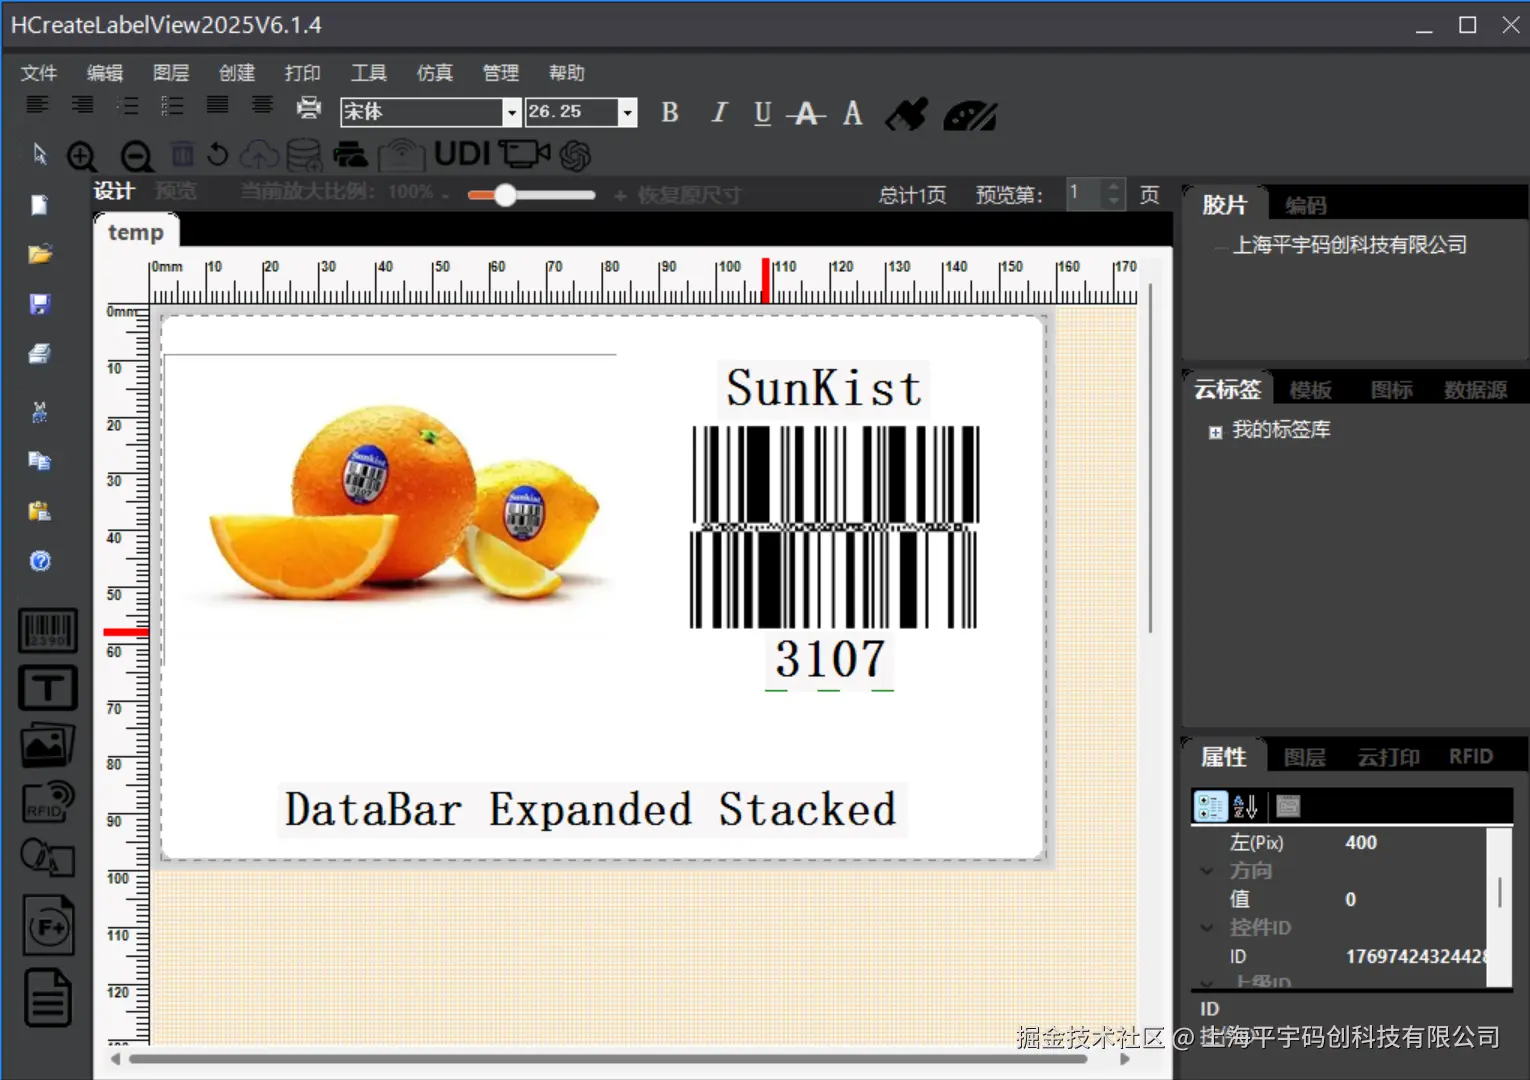
Task: Select the RFID tool in sidebar
Action: tap(48, 801)
